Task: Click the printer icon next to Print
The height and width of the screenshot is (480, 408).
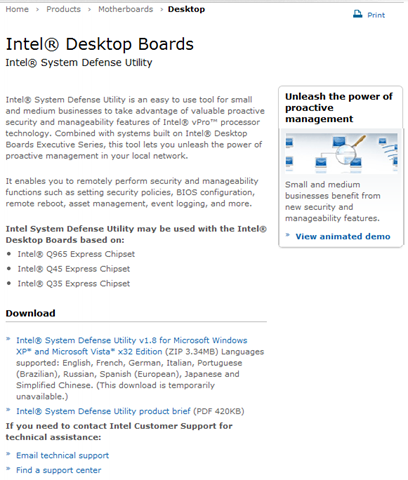Action: (357, 14)
